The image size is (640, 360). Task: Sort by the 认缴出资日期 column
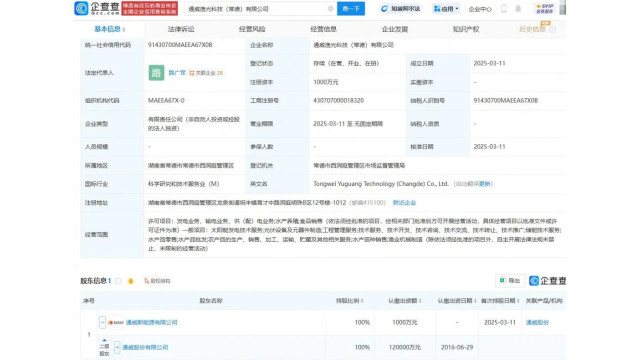click(x=457, y=301)
